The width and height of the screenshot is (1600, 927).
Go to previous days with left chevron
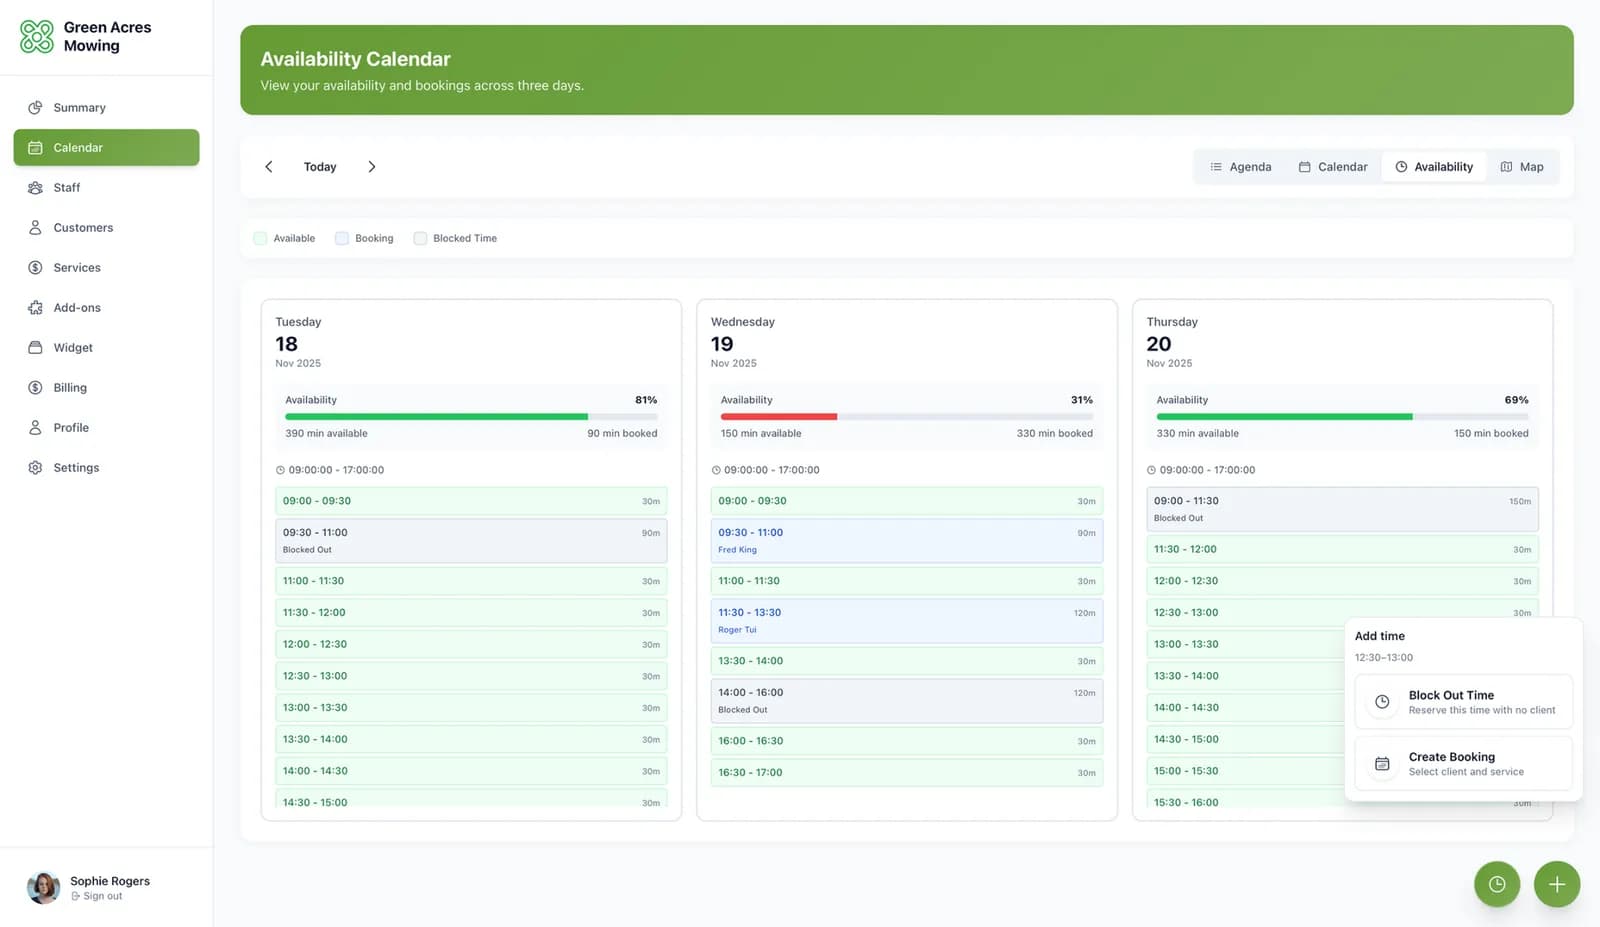(268, 167)
